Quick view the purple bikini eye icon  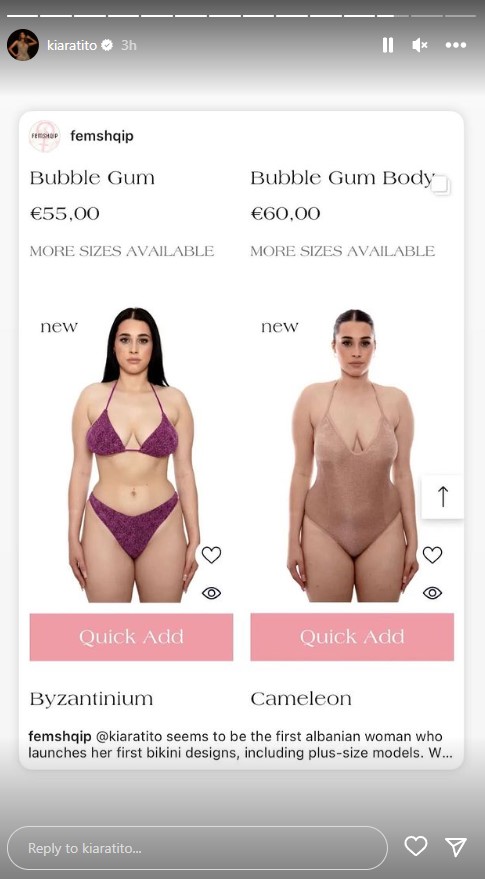pyautogui.click(x=211, y=593)
